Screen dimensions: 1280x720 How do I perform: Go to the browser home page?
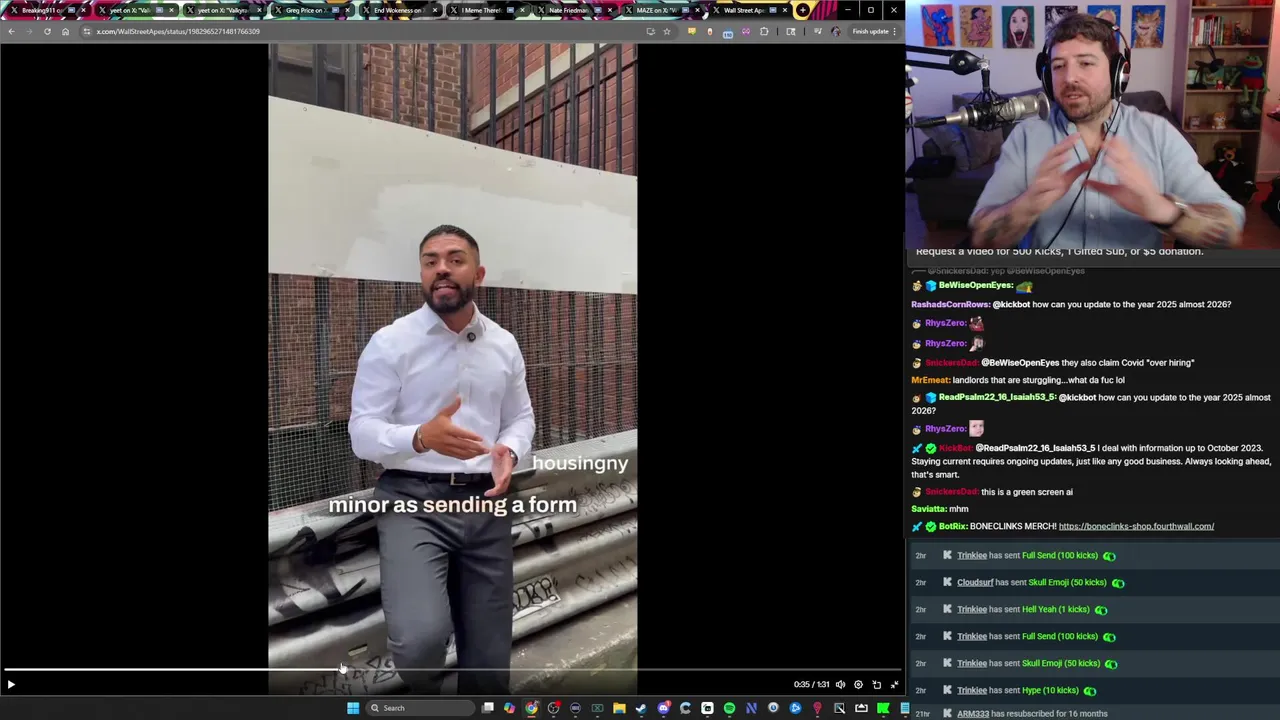click(x=65, y=31)
